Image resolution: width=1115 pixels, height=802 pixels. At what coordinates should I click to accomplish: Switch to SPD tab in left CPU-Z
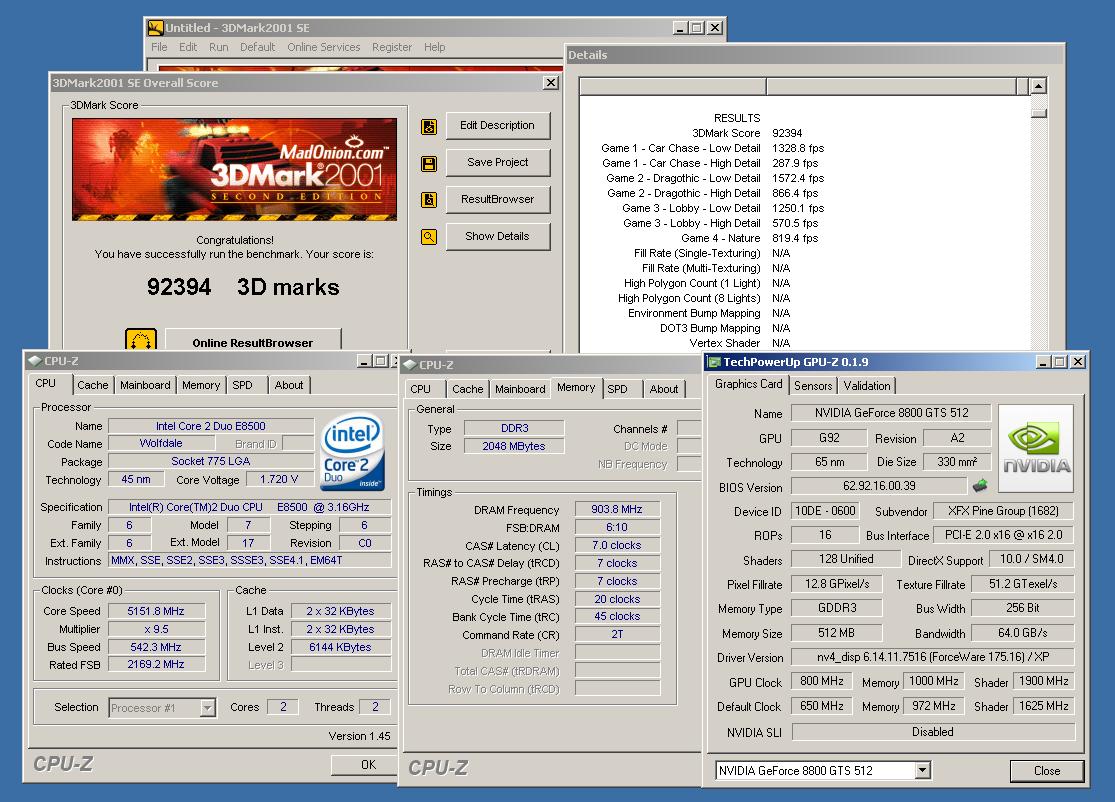pyautogui.click(x=242, y=385)
